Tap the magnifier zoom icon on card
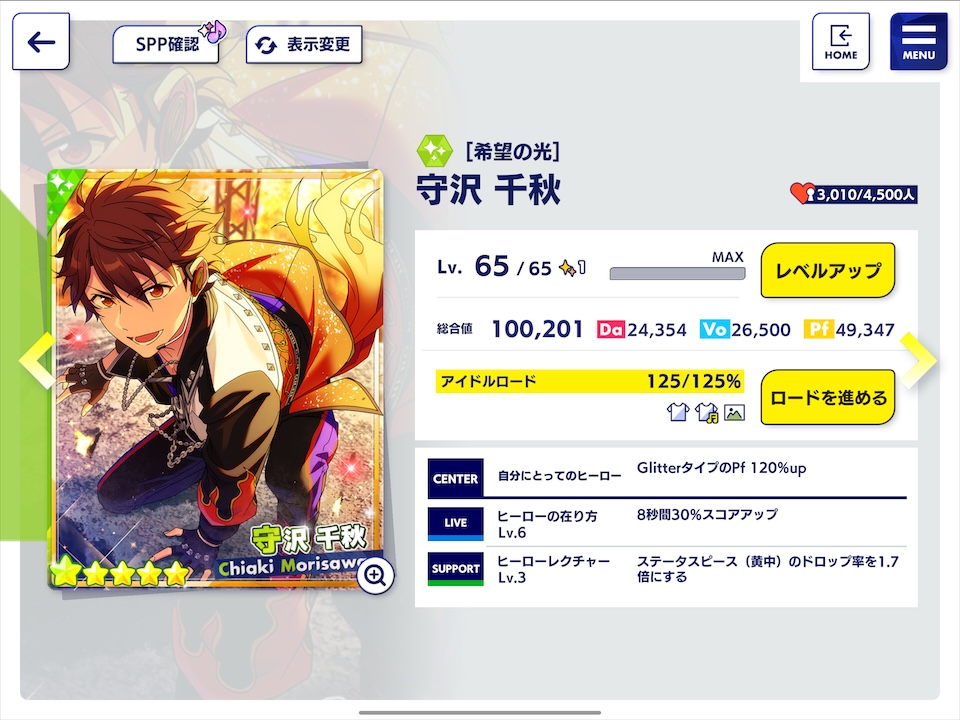 pos(375,575)
